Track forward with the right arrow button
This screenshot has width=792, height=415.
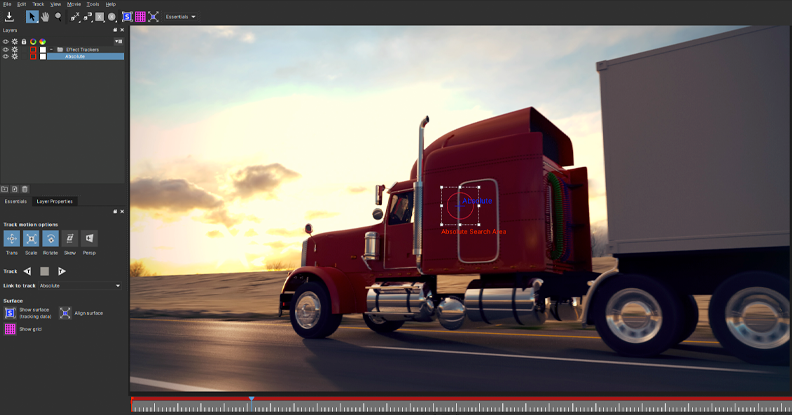(62, 271)
